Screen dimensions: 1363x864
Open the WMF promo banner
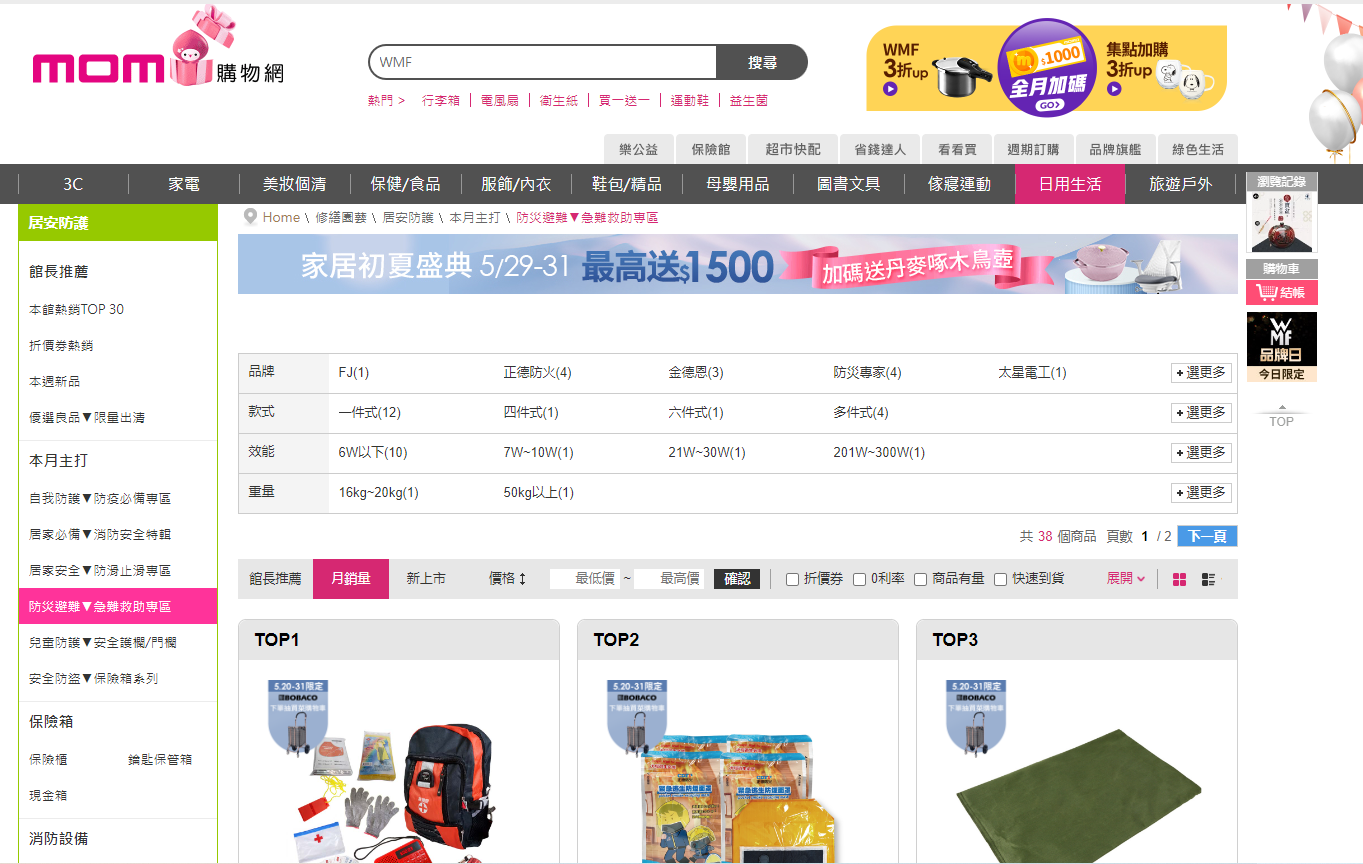1046,67
